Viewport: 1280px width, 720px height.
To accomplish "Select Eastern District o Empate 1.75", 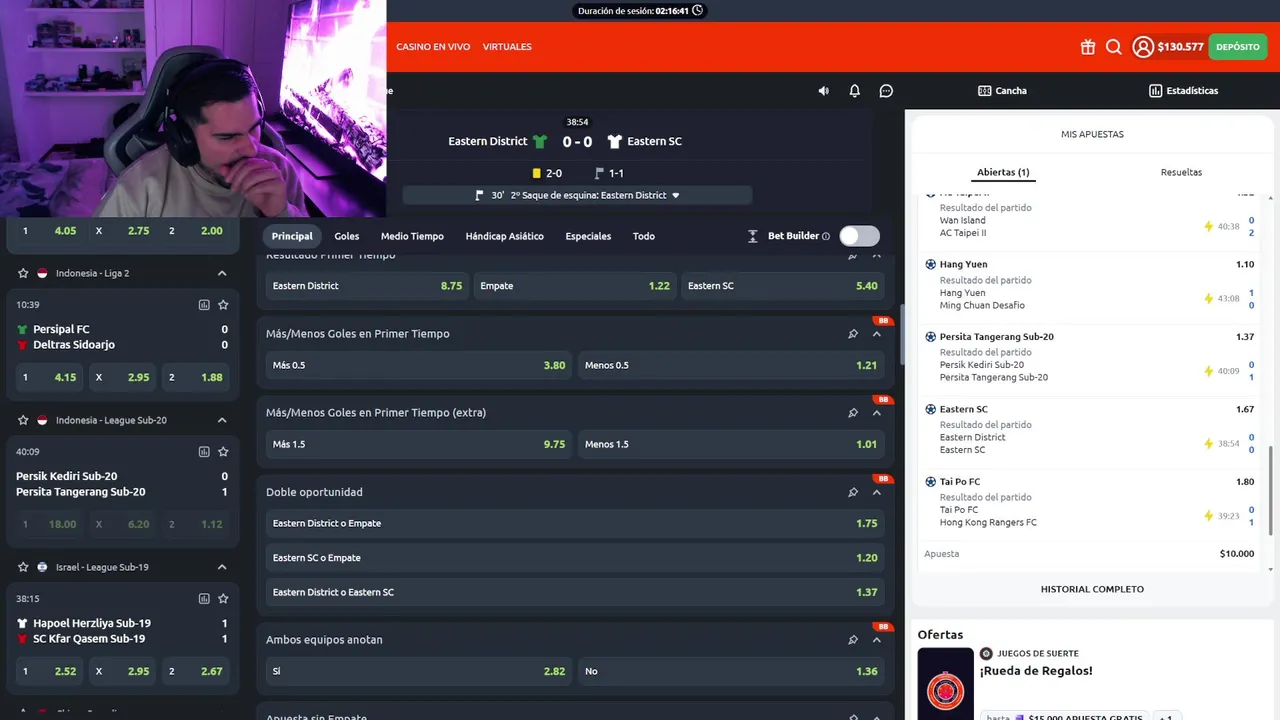I will [x=575, y=523].
